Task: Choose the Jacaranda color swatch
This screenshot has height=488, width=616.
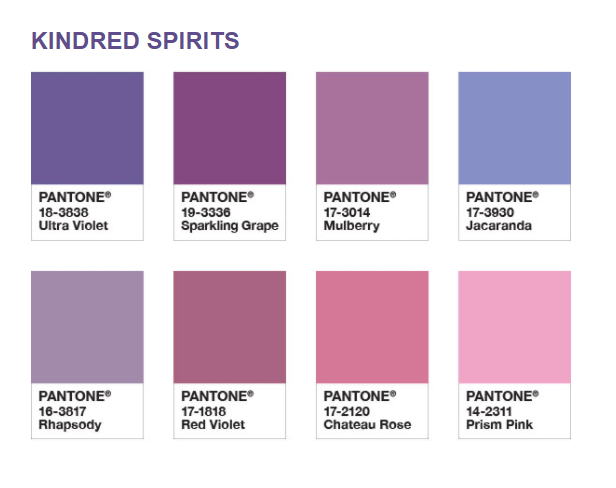Action: click(515, 128)
